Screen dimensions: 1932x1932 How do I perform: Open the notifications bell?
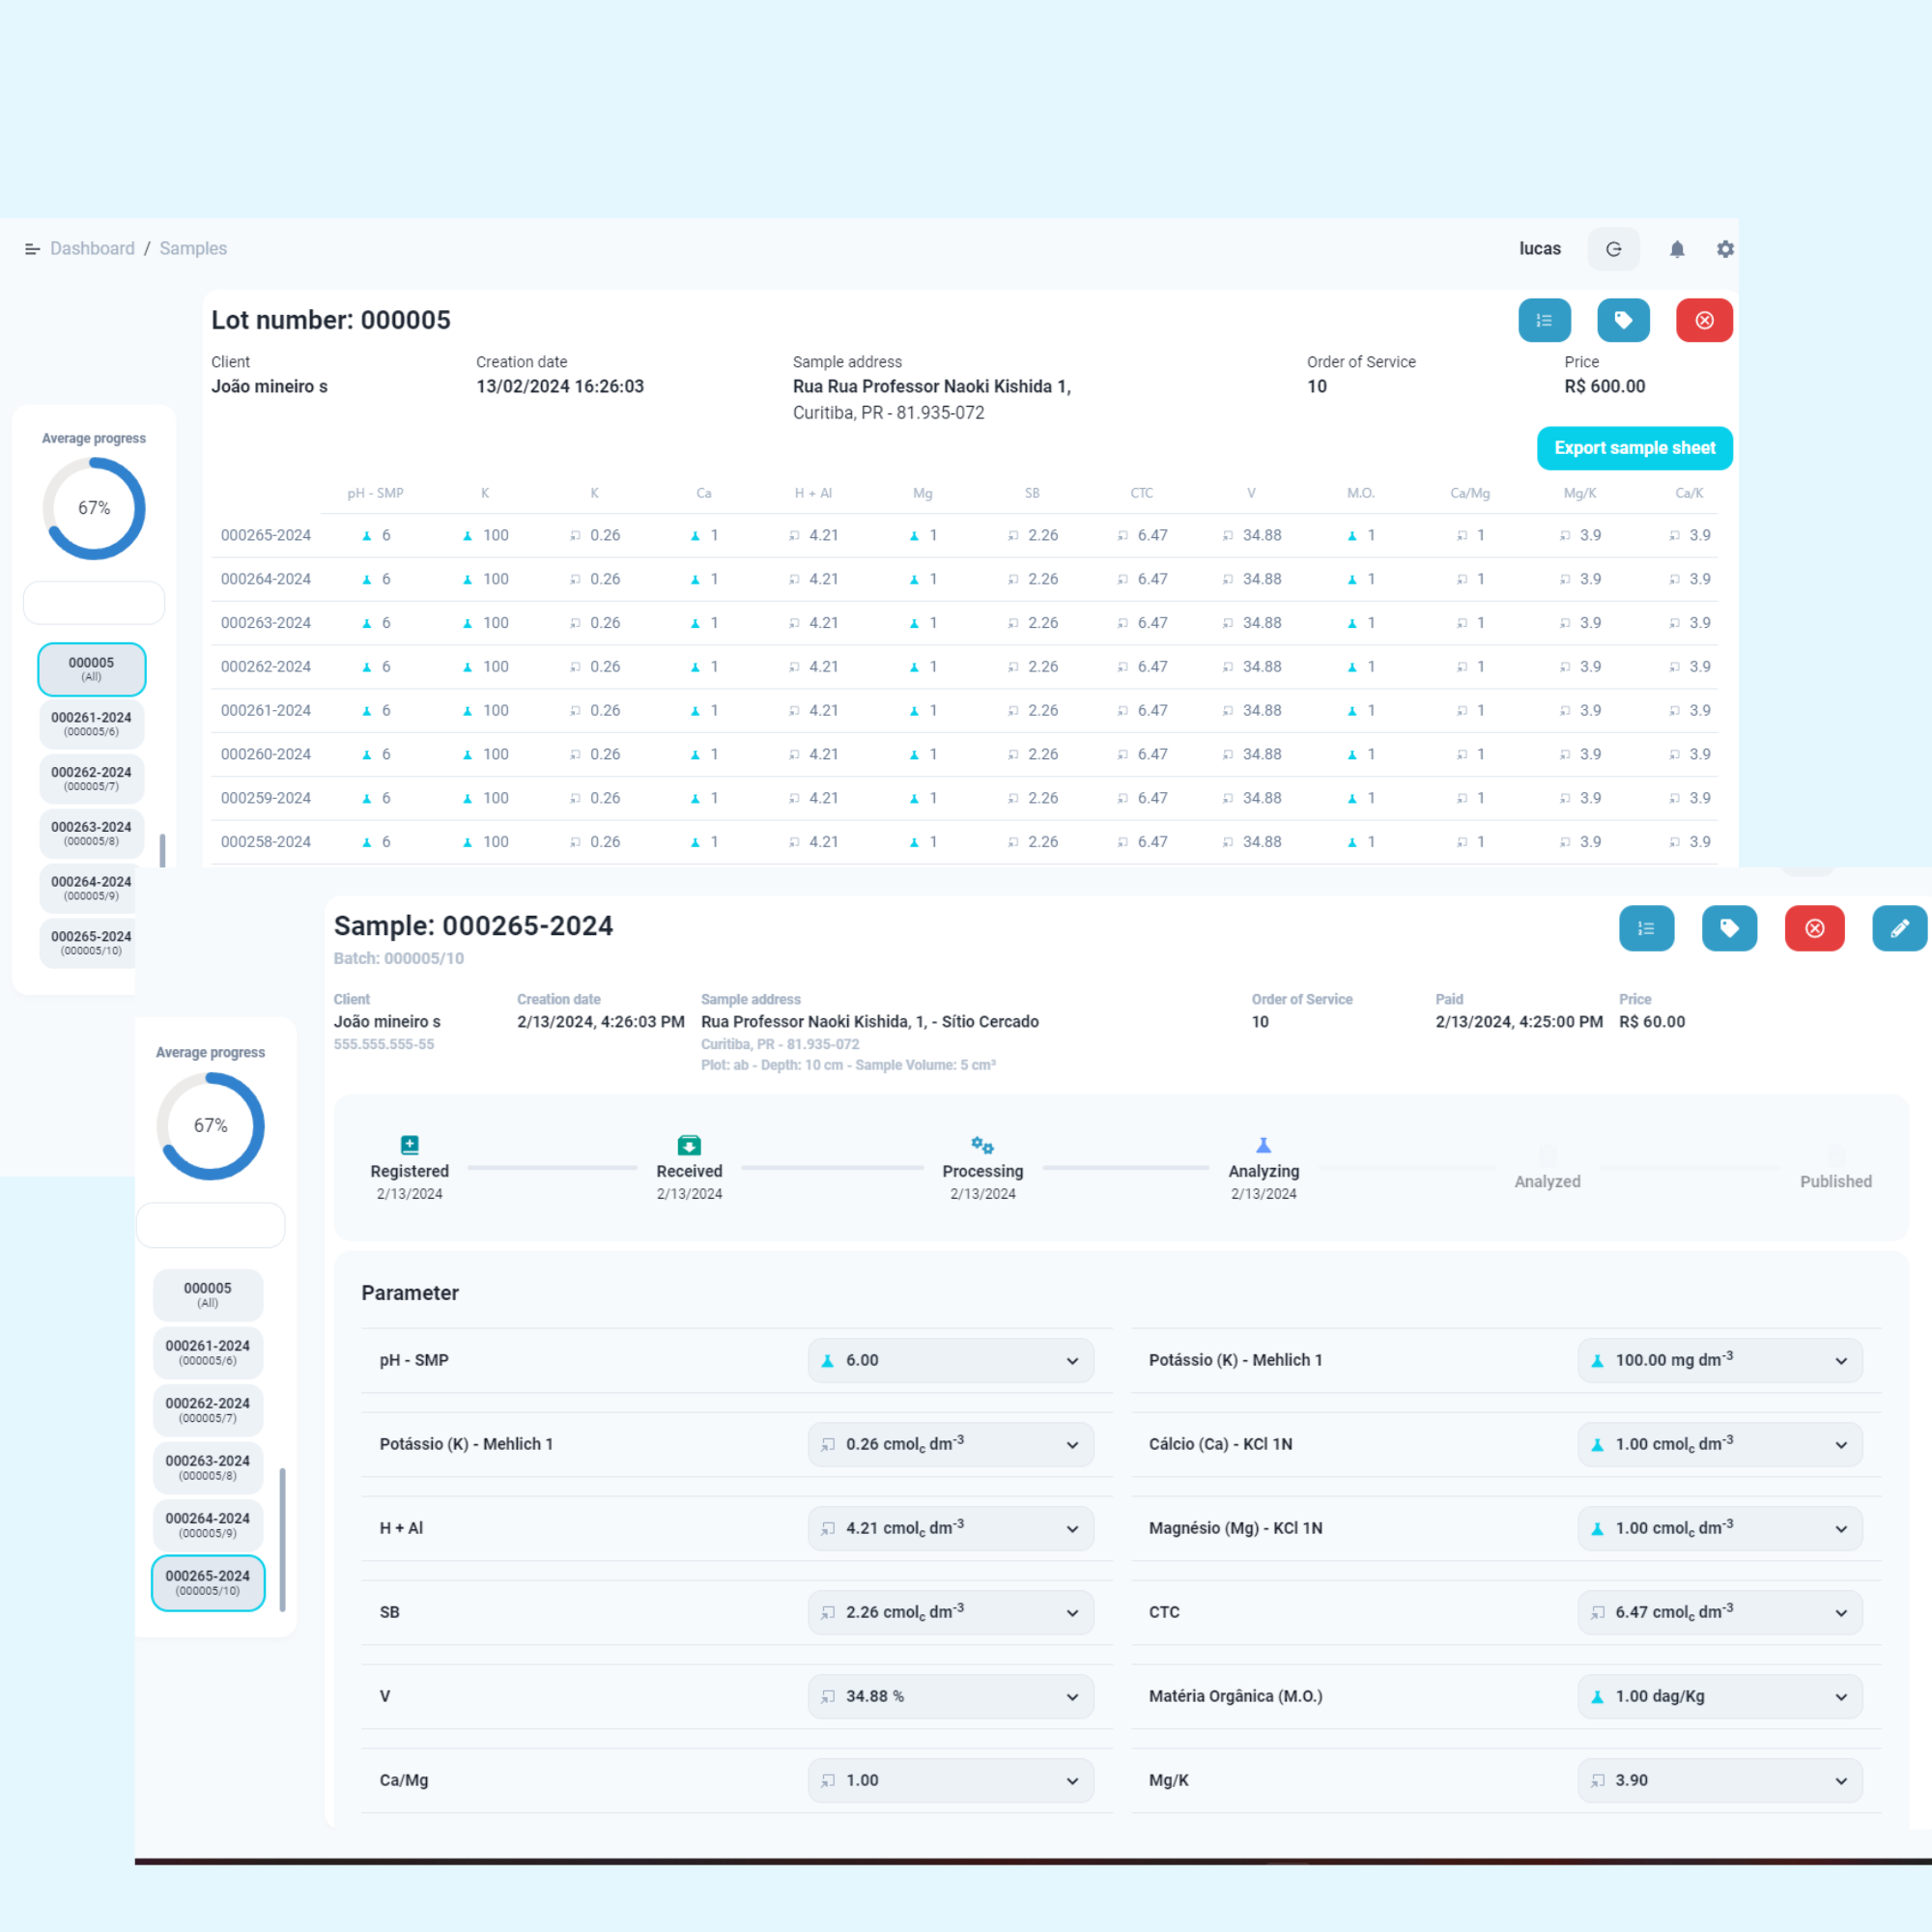tap(1677, 249)
